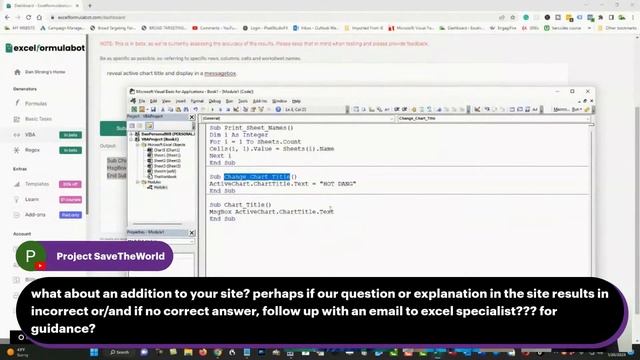Screen dimensions: 640x360
Task: Open the Microsoft Visual bookmark in bookmarks bar
Action: pos(411,28)
